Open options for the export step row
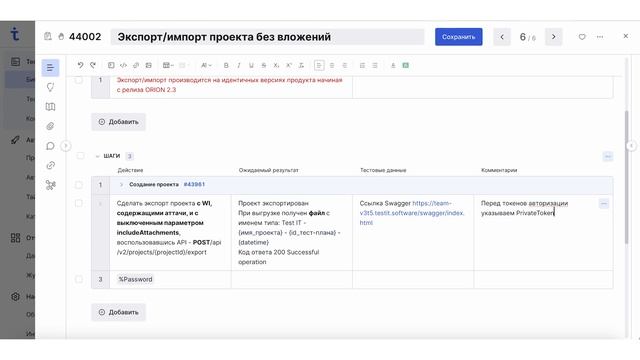 604,203
